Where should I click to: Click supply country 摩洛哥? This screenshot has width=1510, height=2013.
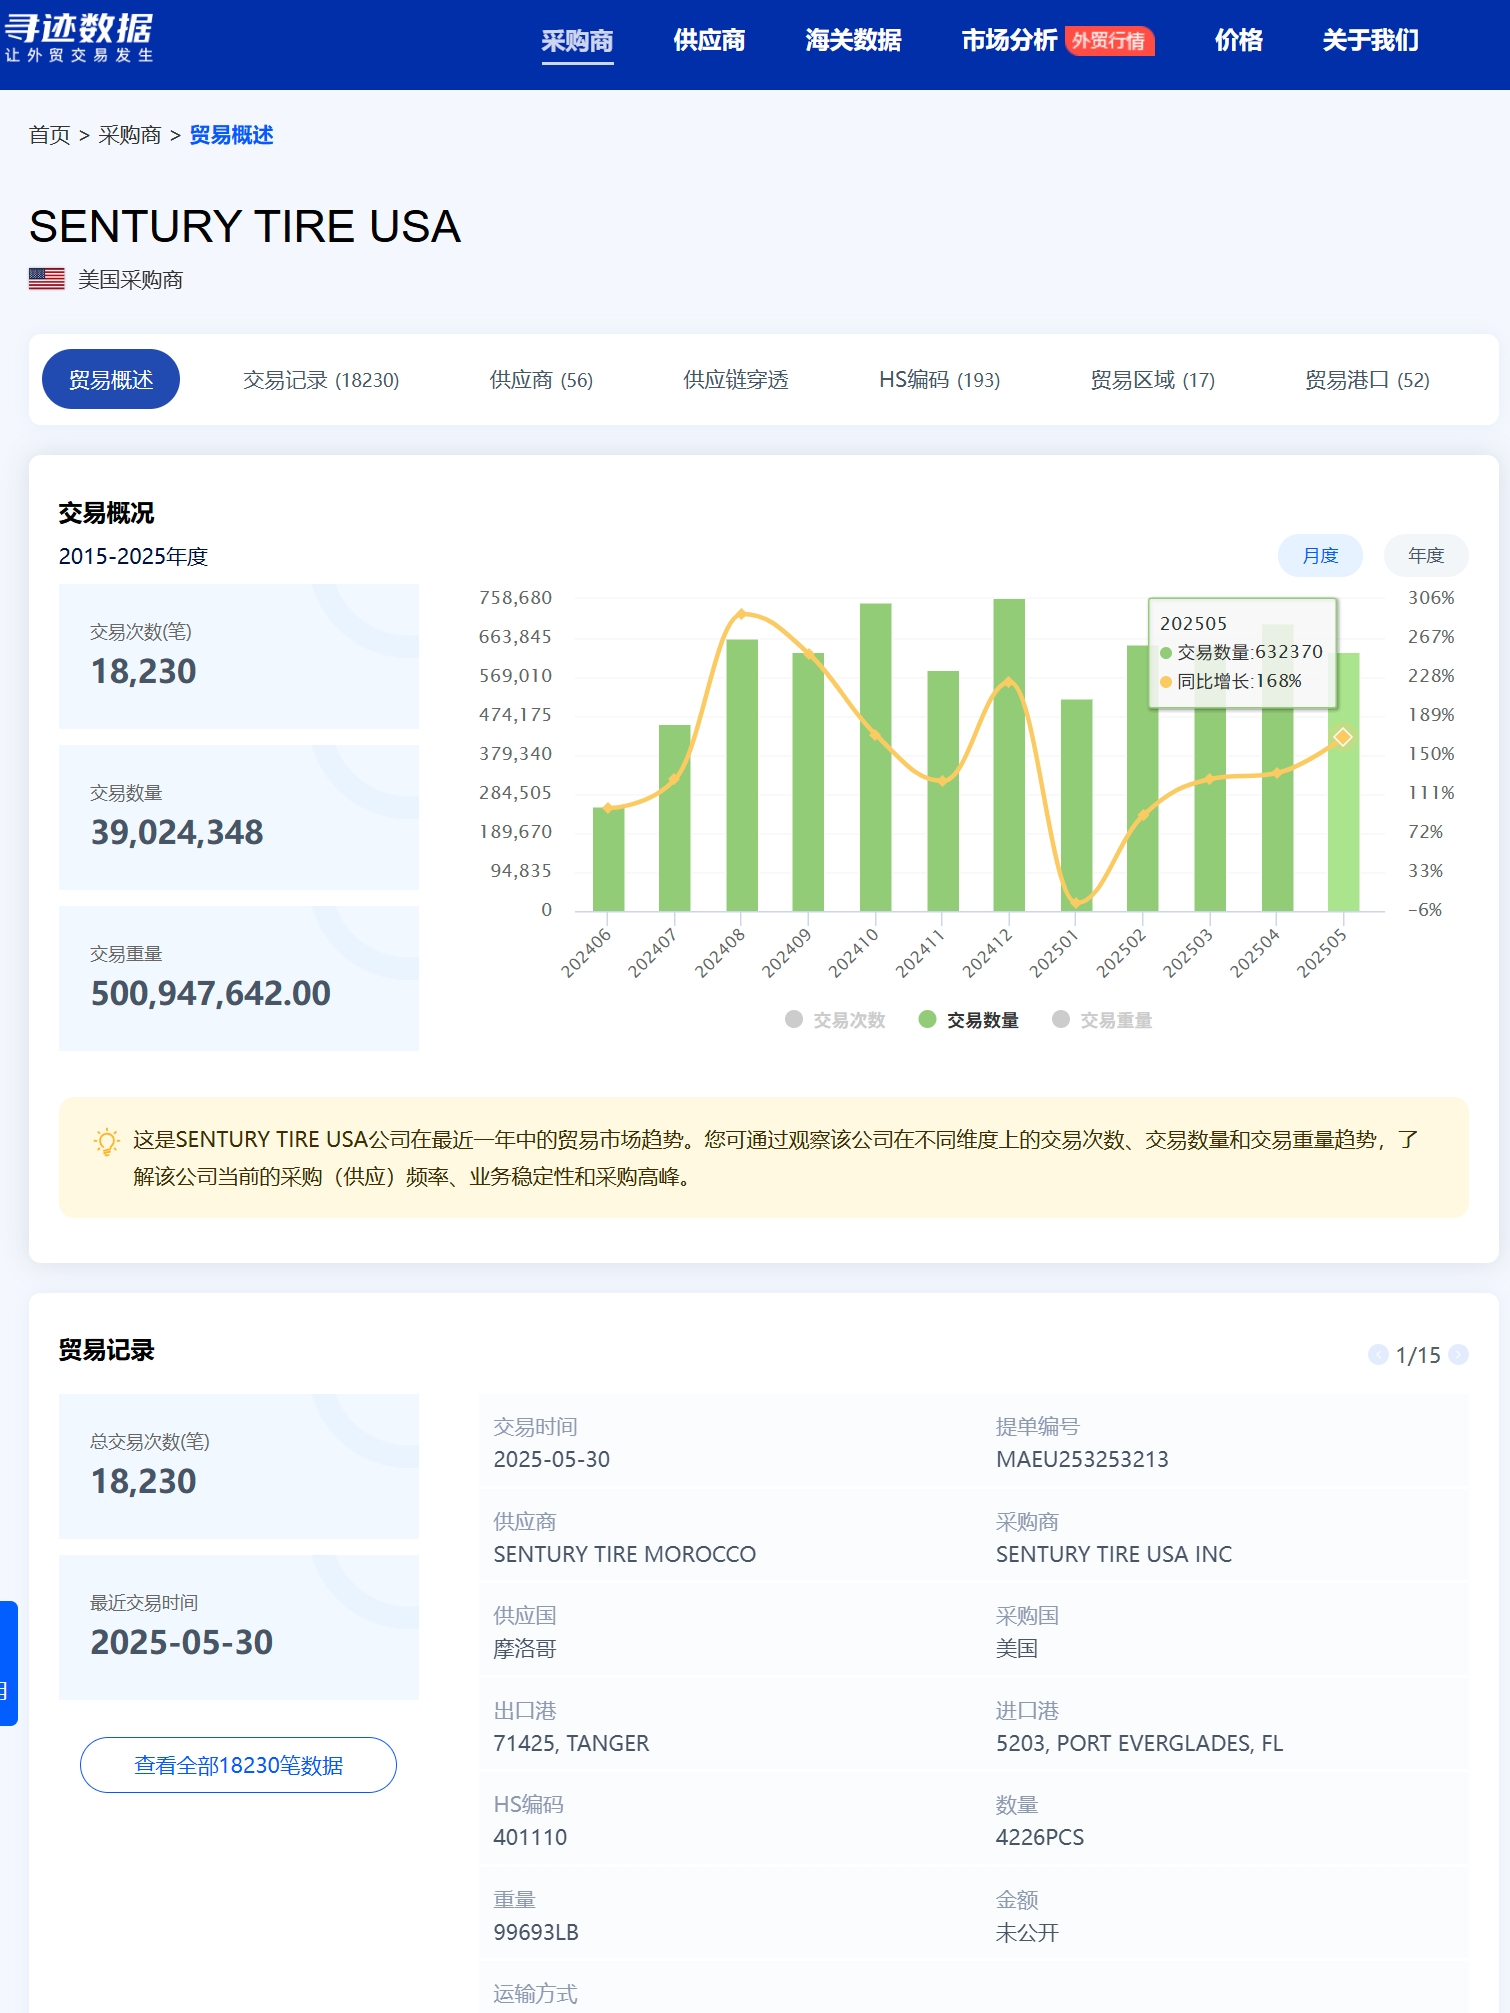525,1648
